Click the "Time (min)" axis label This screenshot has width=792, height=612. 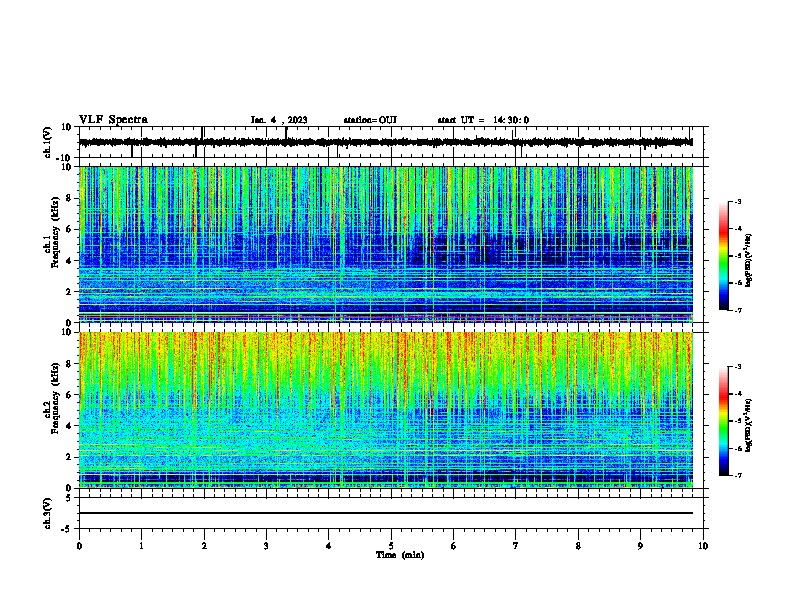[x=400, y=555]
